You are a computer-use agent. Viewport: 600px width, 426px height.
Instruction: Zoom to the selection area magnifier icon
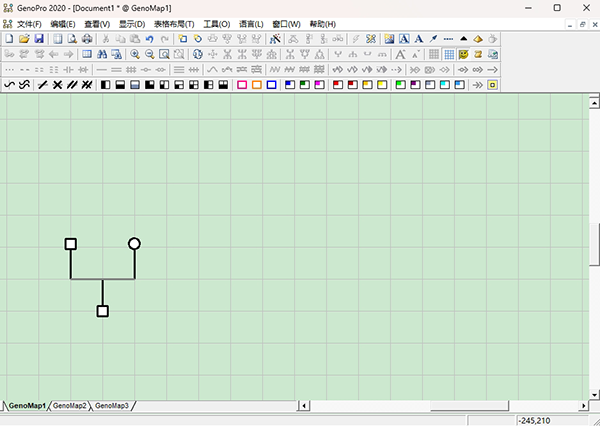coord(164,54)
